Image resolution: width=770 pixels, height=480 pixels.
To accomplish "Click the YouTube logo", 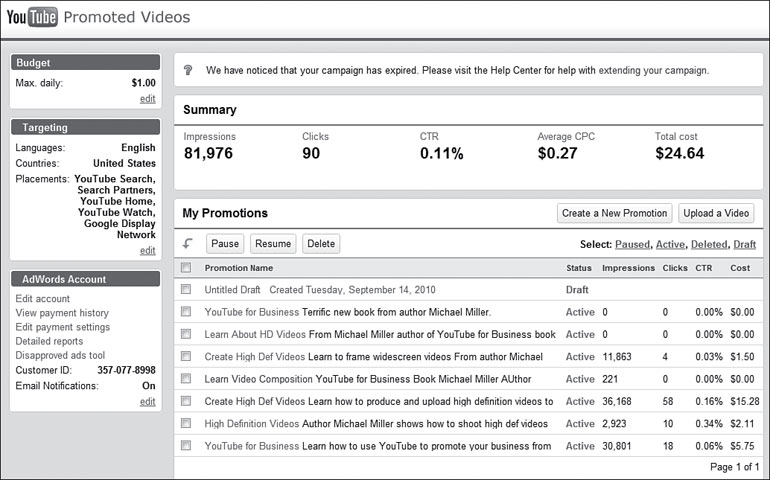I will 32,17.
